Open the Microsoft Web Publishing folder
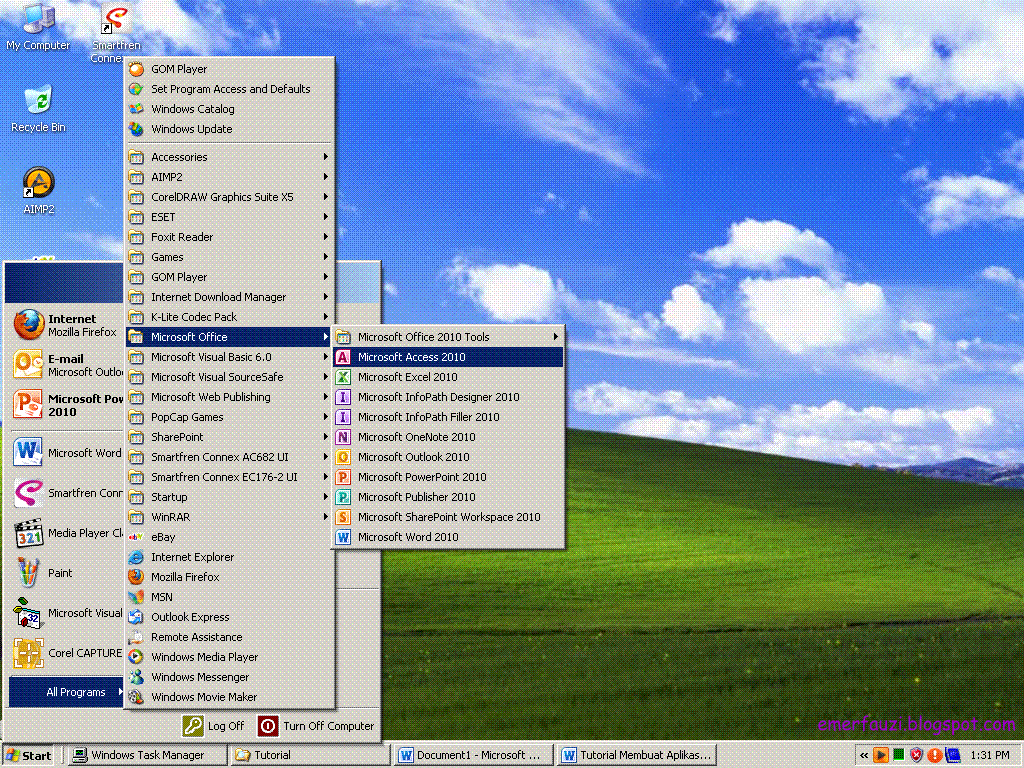The image size is (1024, 768). (229, 397)
